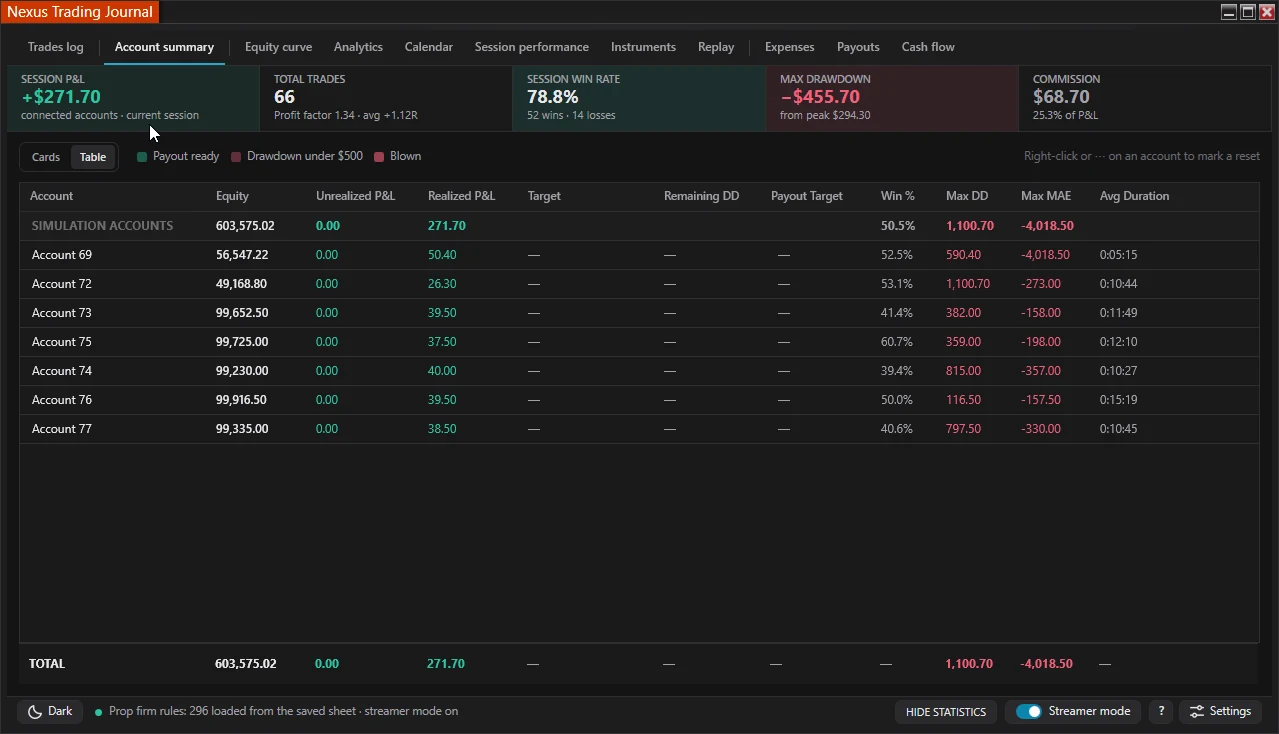Viewport: 1279px width, 734px height.
Task: Click the green Payout ready legend swatch
Action: [142, 157]
